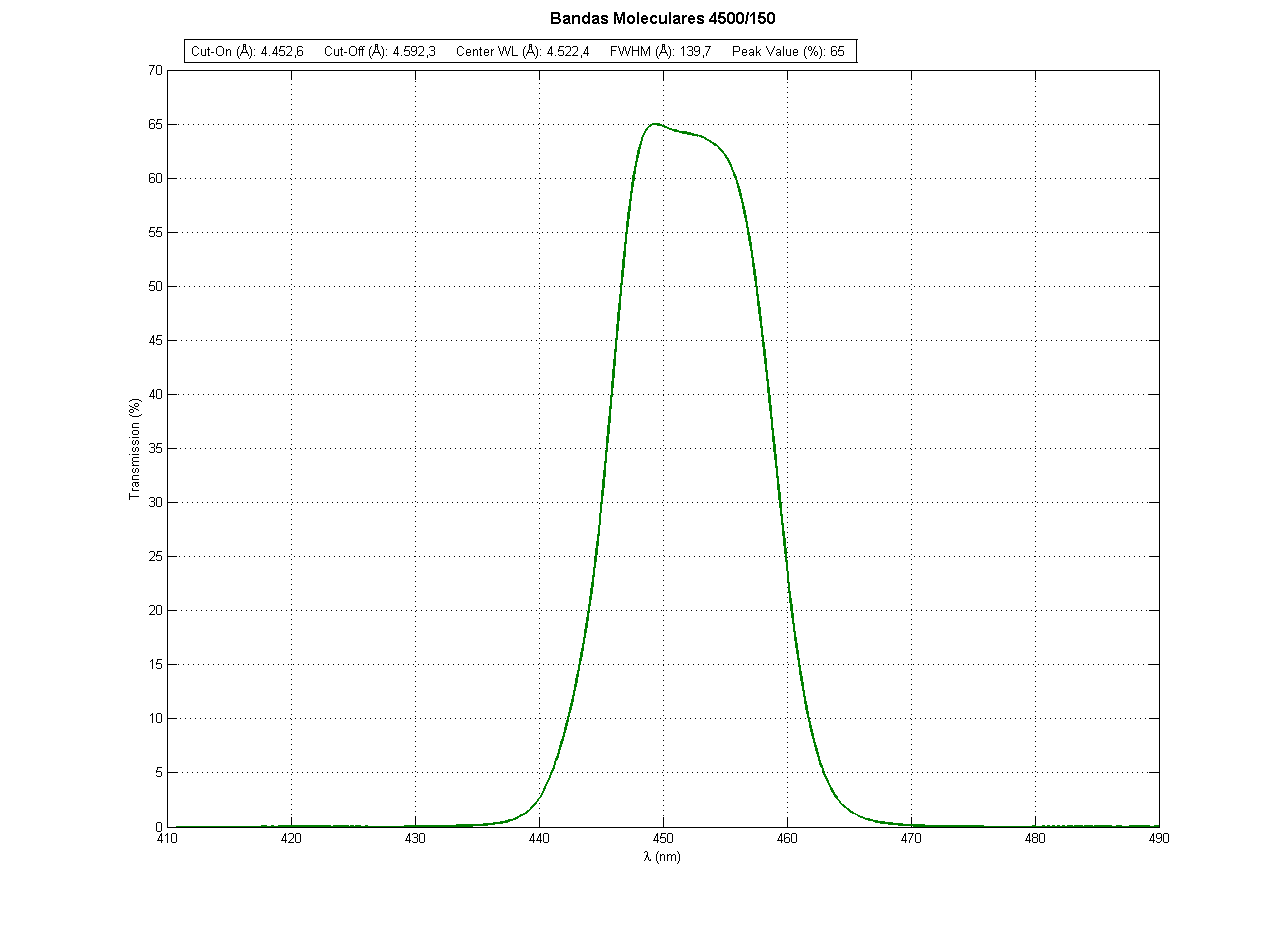Click the y-axis tick label 50
Viewport: 1281px width, 929px height.
[154, 287]
